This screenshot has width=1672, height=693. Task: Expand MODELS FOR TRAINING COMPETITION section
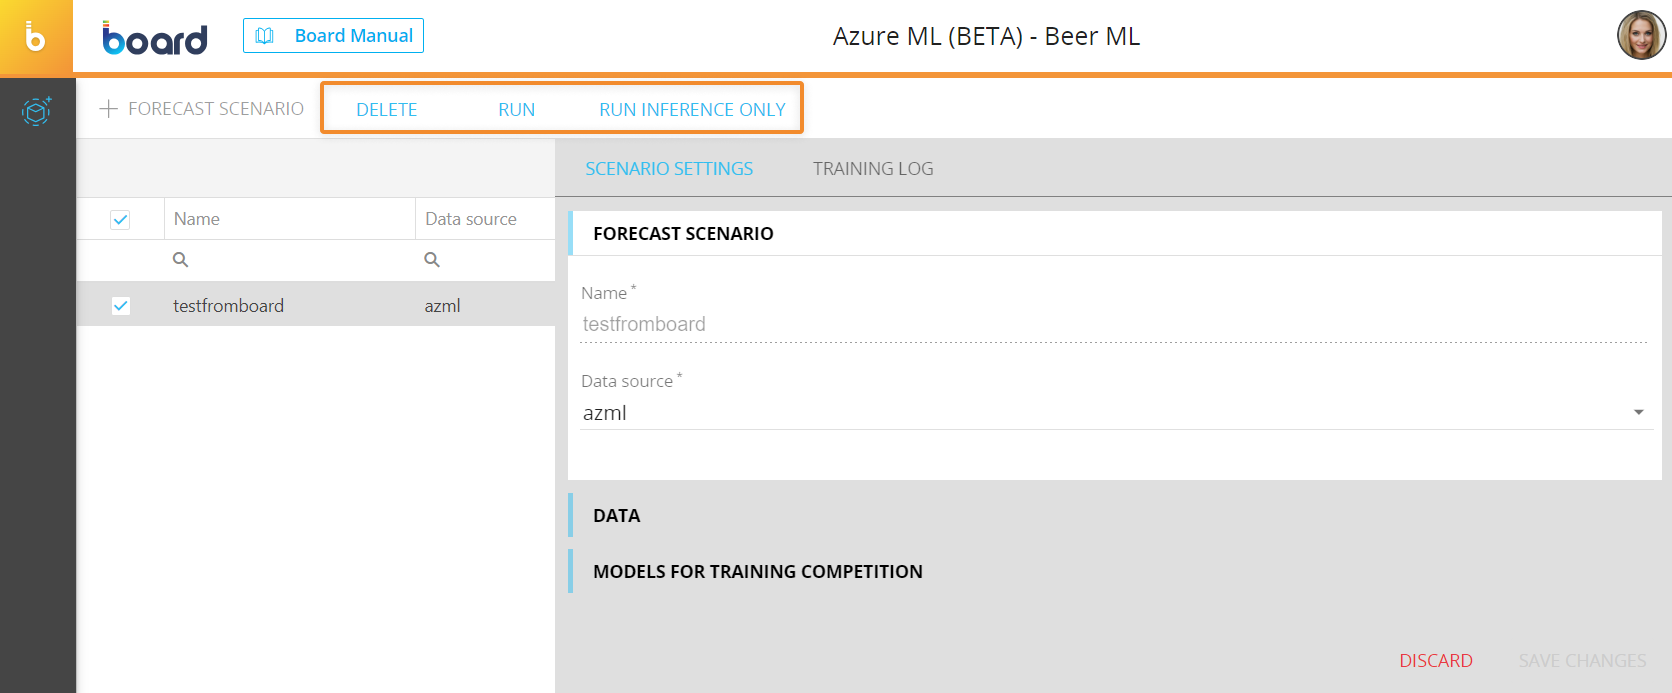point(1115,572)
